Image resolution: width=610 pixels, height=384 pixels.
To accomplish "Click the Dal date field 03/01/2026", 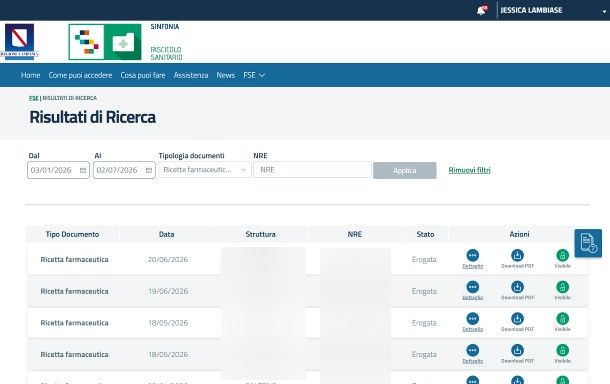I will point(58,170).
